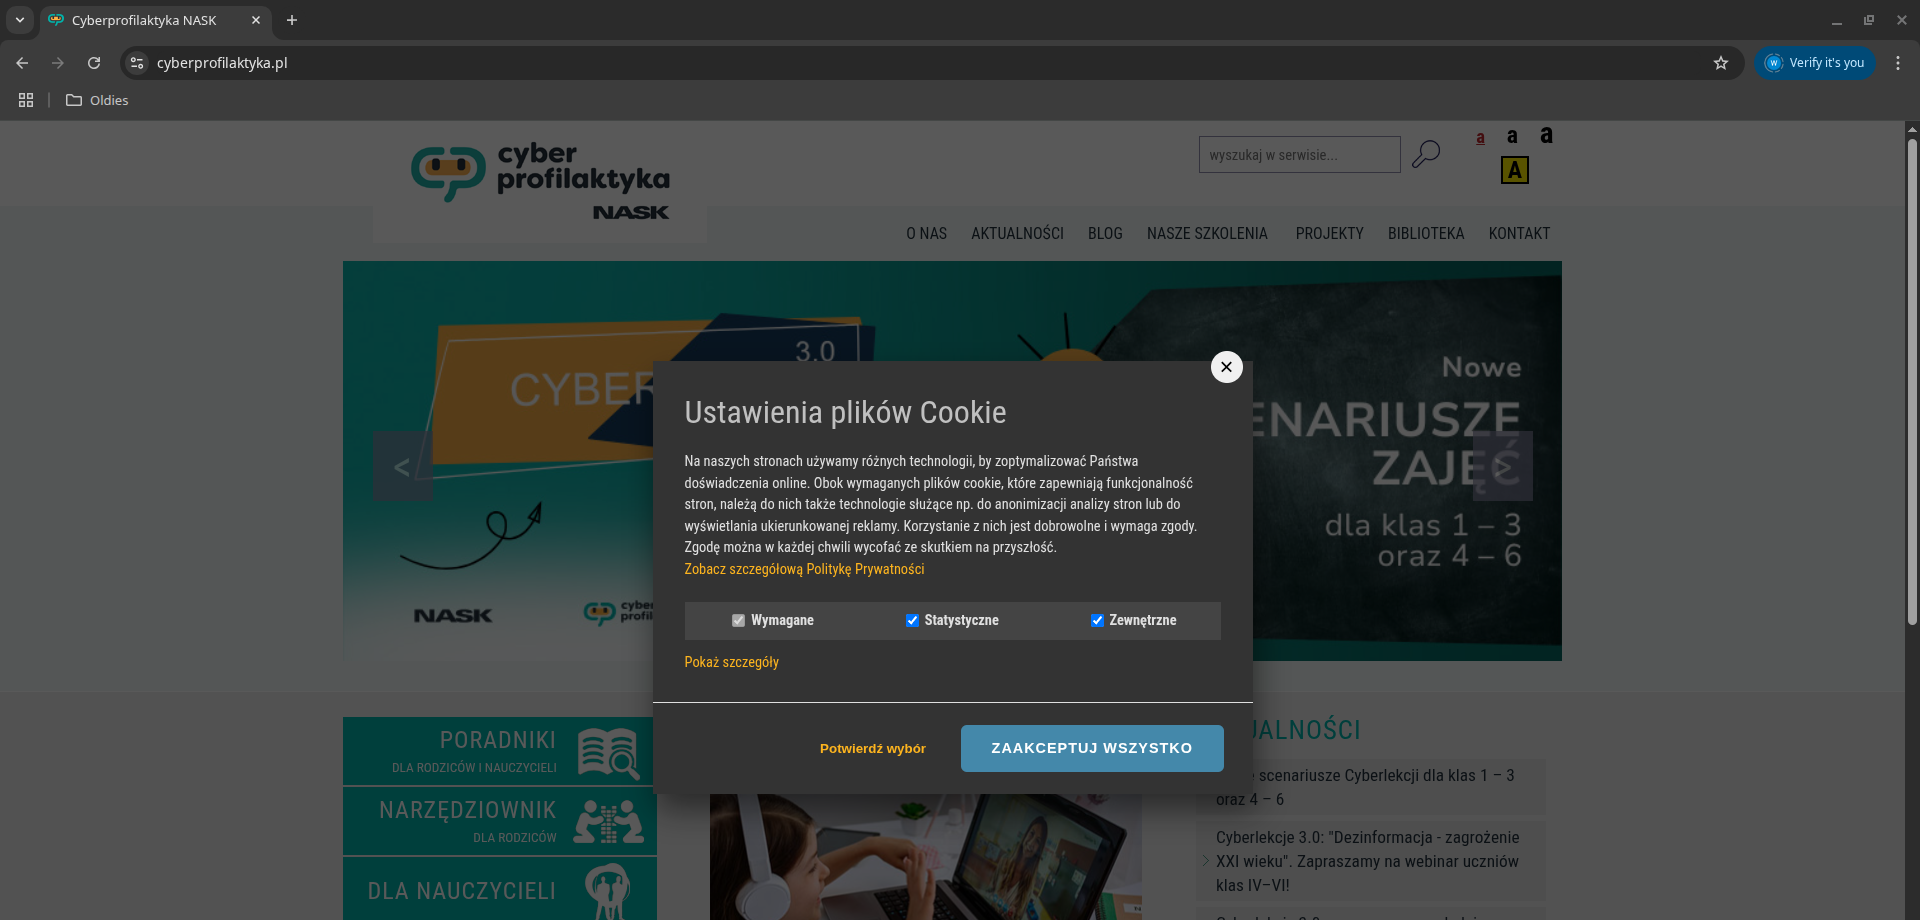Open the PROJEKTY menu item
Screen dimensions: 1920x920
[1329, 233]
